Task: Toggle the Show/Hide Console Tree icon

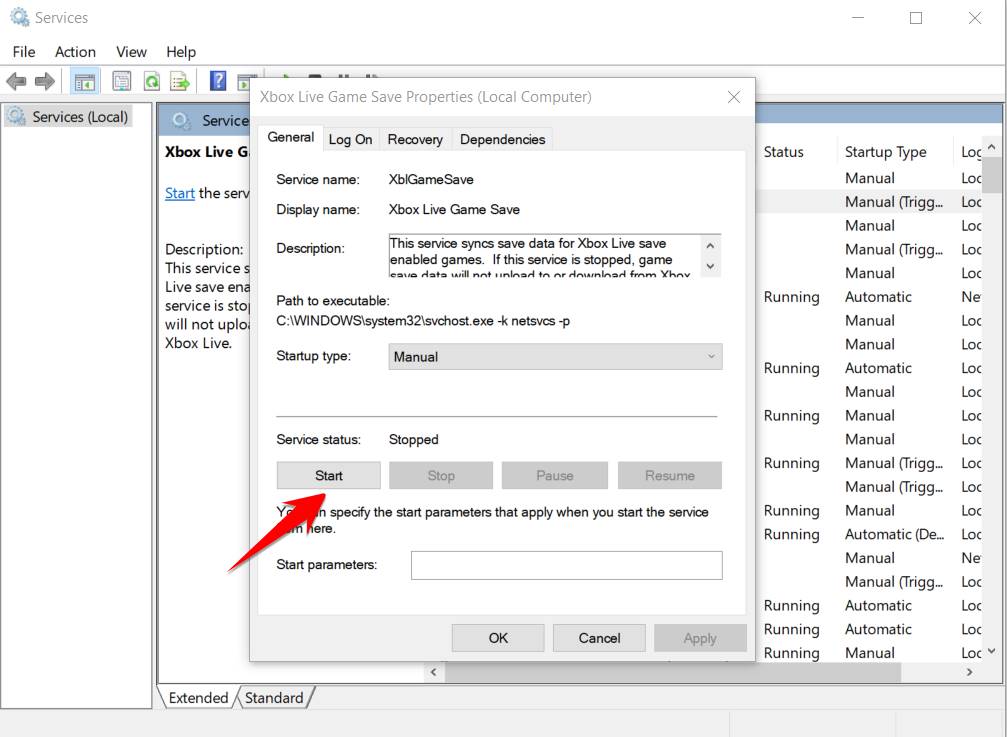Action: pos(85,81)
